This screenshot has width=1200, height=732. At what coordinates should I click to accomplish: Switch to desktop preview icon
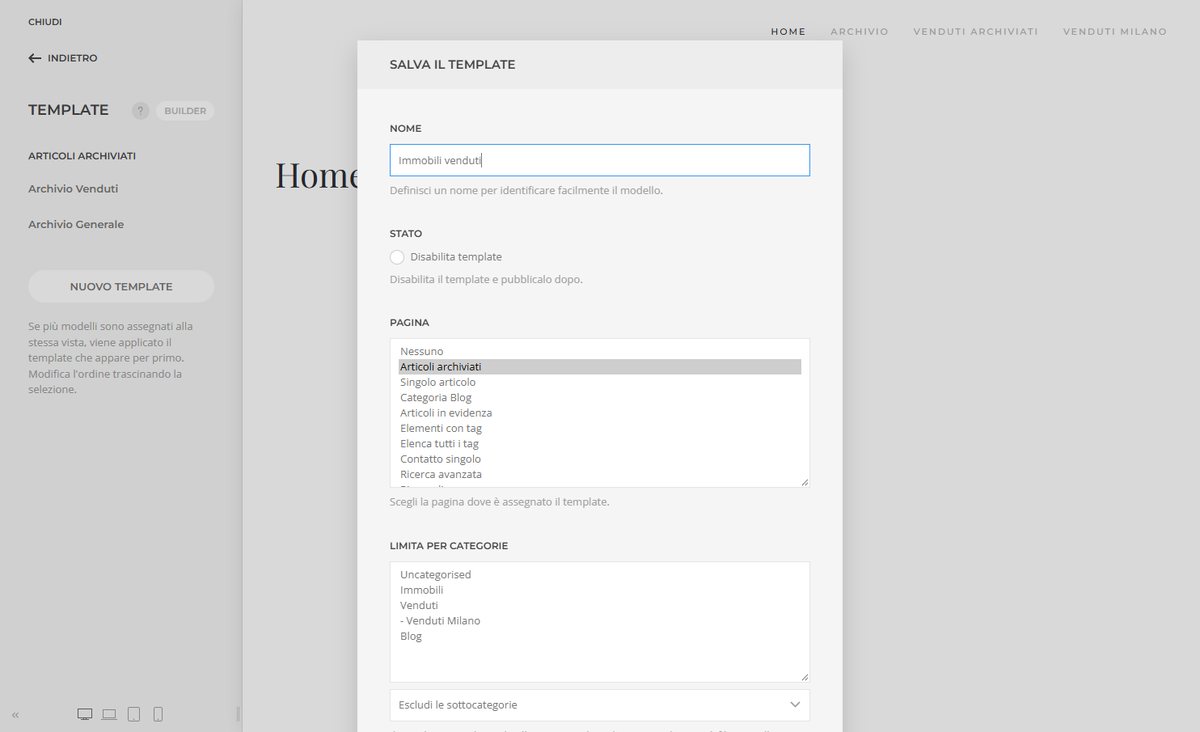tap(85, 714)
